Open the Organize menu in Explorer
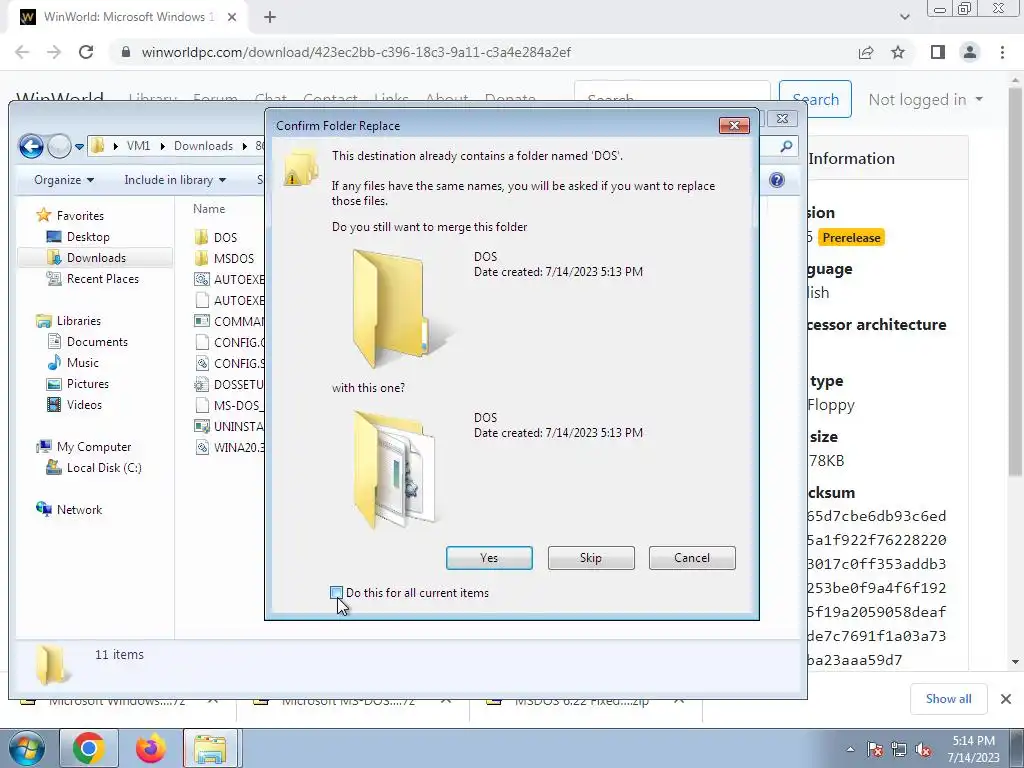 [x=64, y=180]
